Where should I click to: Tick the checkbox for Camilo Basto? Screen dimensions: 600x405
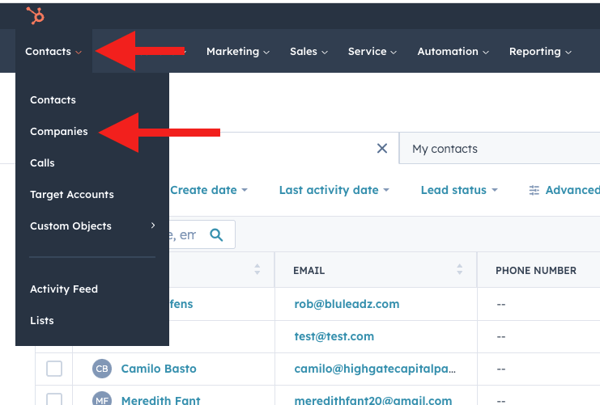click(x=54, y=369)
